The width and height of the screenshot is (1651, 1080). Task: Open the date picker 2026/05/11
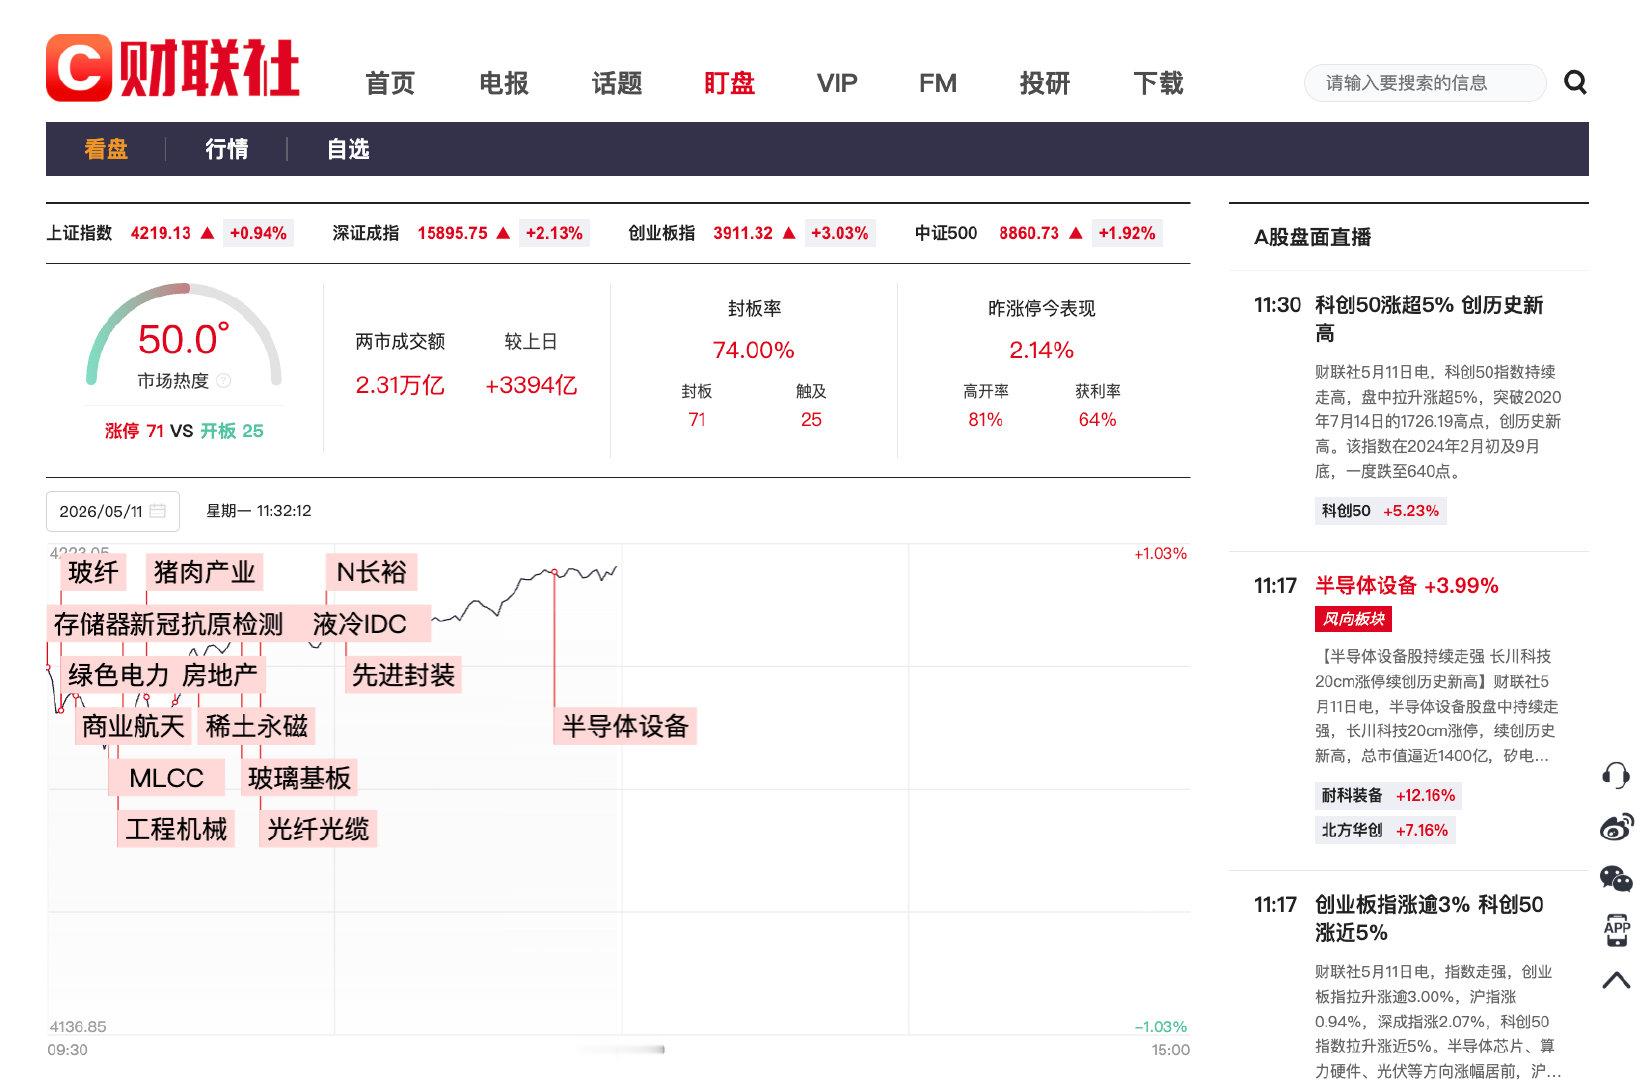point(113,511)
